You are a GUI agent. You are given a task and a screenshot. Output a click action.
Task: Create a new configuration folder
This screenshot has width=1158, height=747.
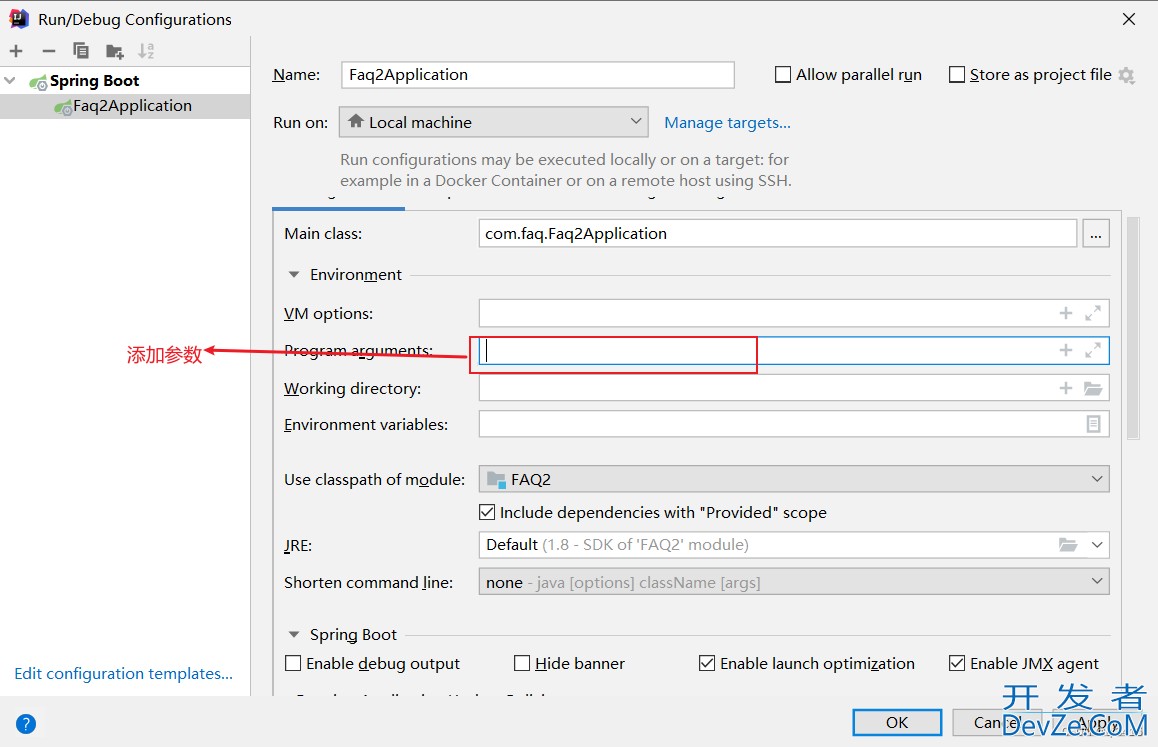coord(114,51)
